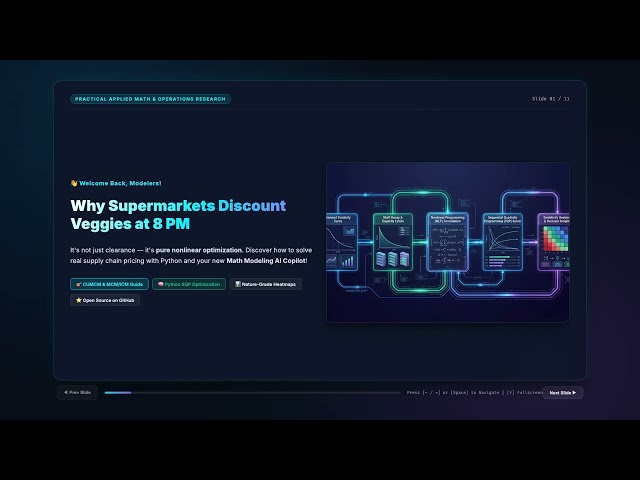Screen dimensions: 640x480
Task: Click the pipeline diagram image
Action: tap(448, 242)
